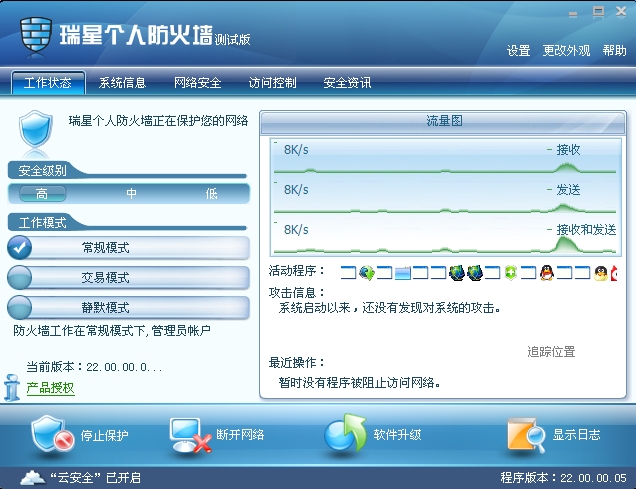Click the “云安全” 已开启 status text
Image resolution: width=636 pixels, height=489 pixels.
pos(95,478)
